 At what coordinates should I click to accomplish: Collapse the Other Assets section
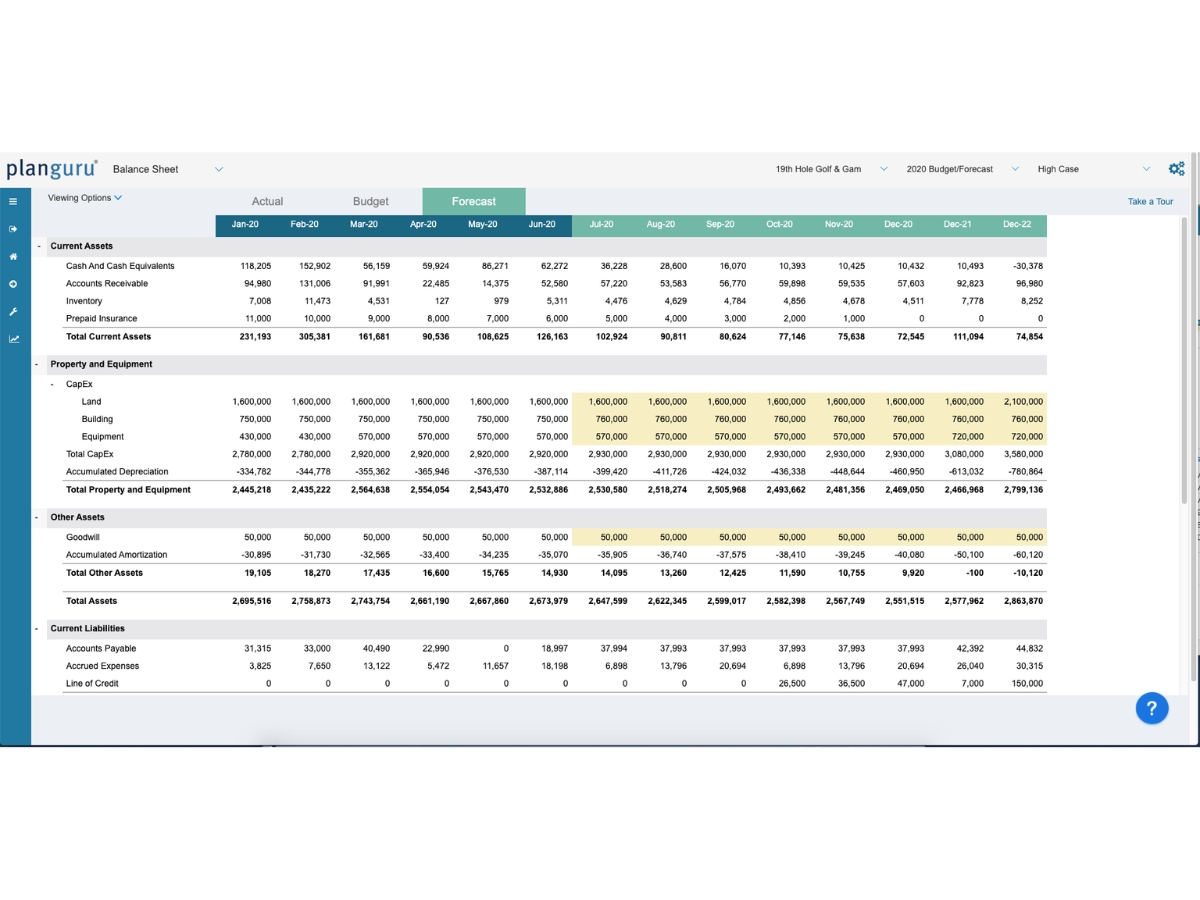pyautogui.click(x=39, y=517)
